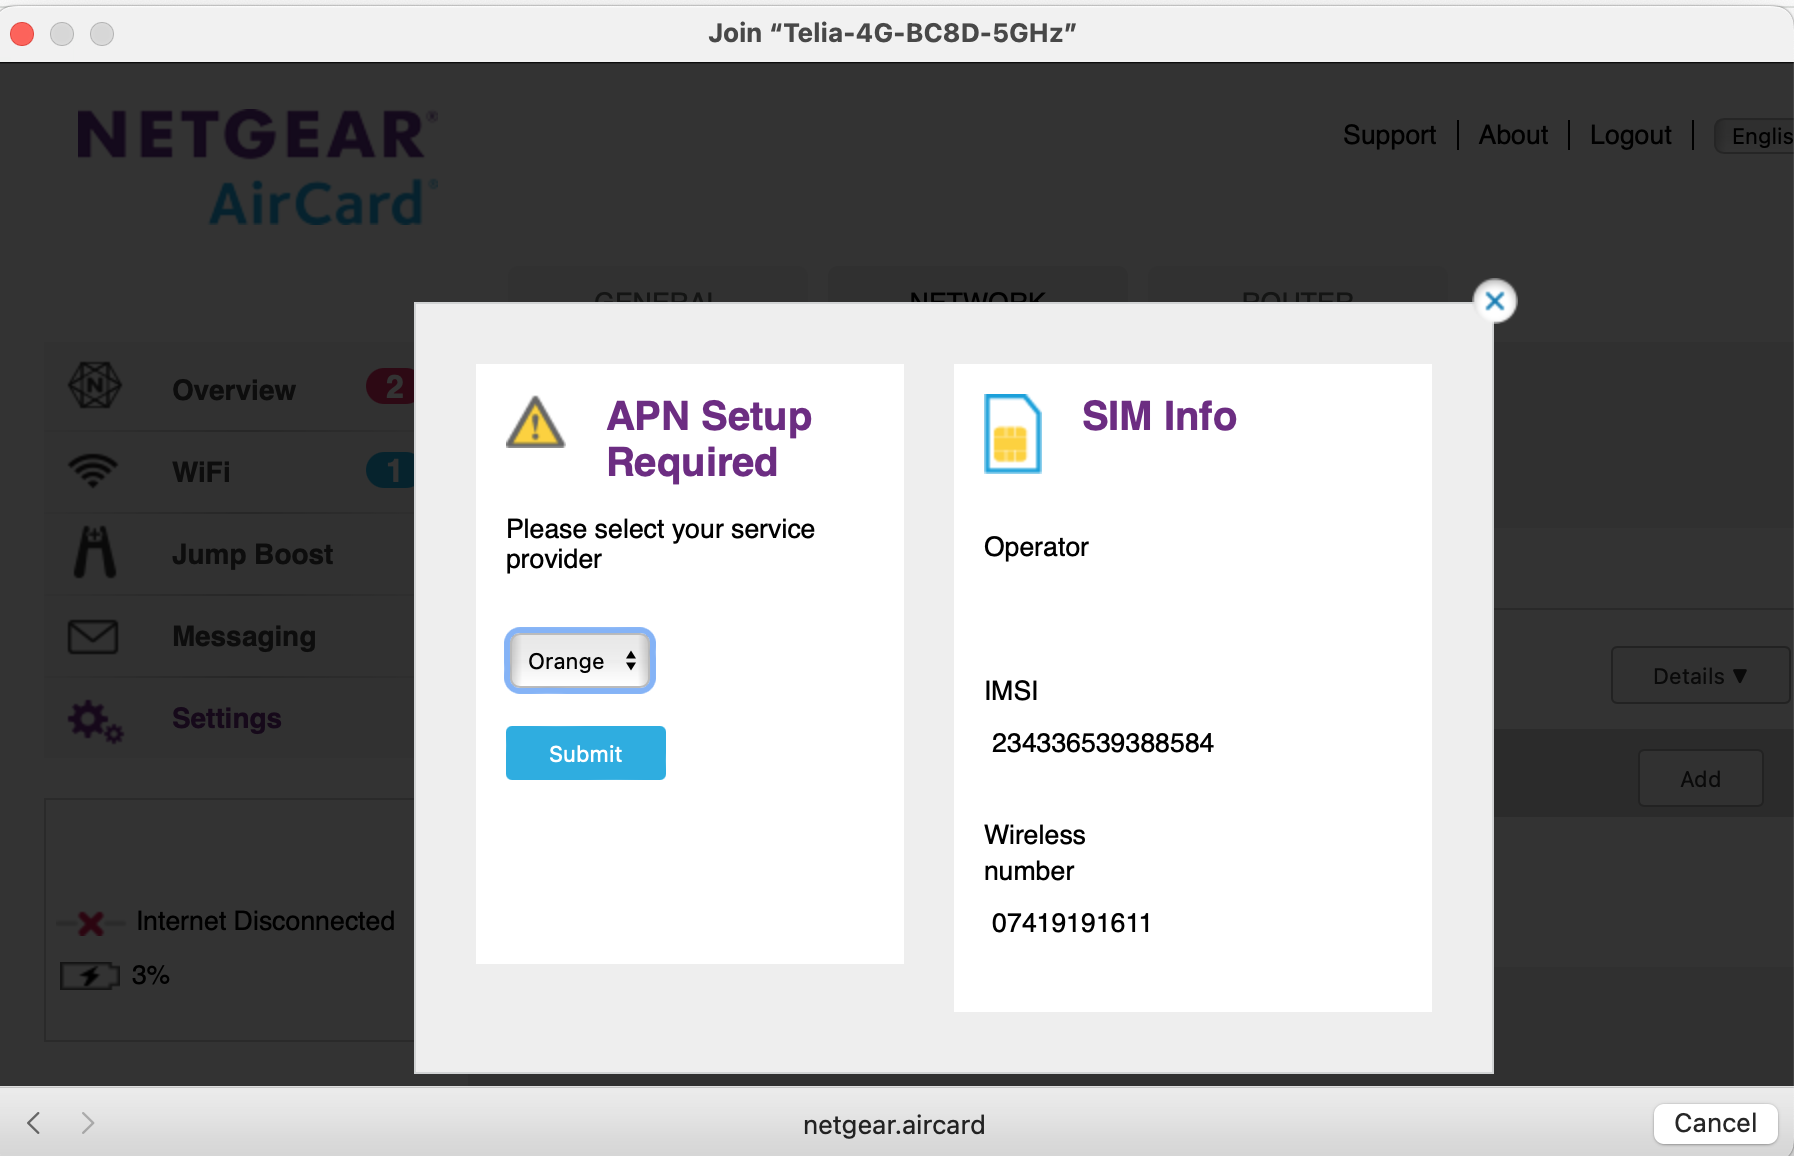Open the English language selector
Image resolution: width=1794 pixels, height=1156 pixels.
1762,136
